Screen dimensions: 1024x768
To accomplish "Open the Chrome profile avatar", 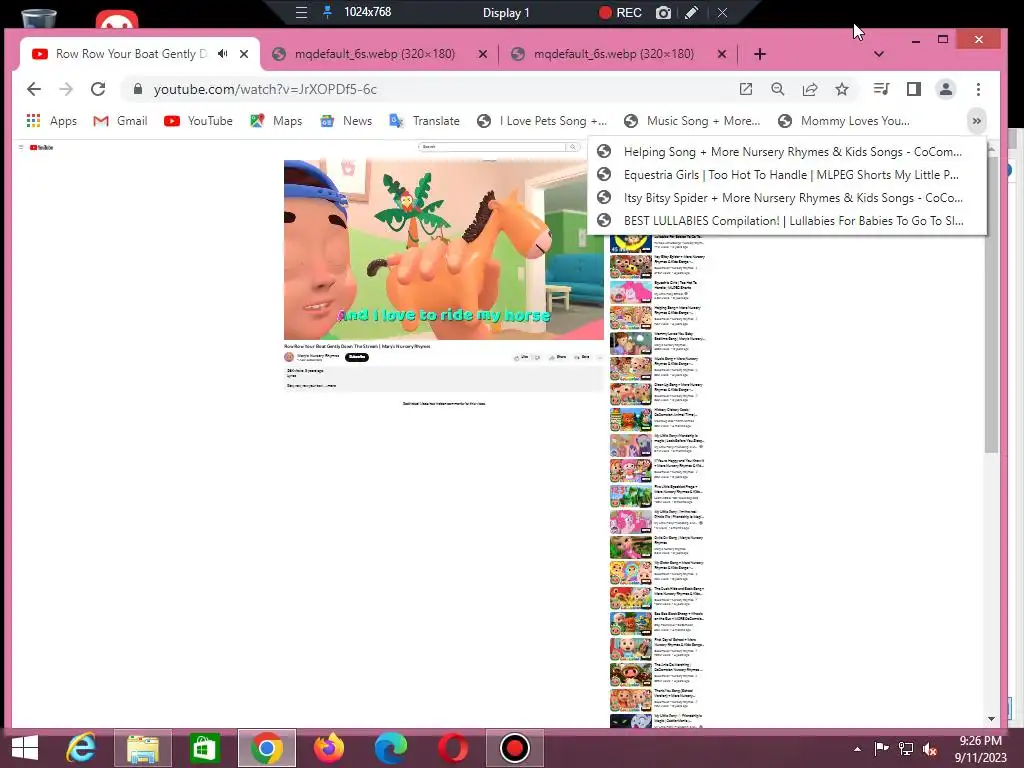I will (946, 89).
